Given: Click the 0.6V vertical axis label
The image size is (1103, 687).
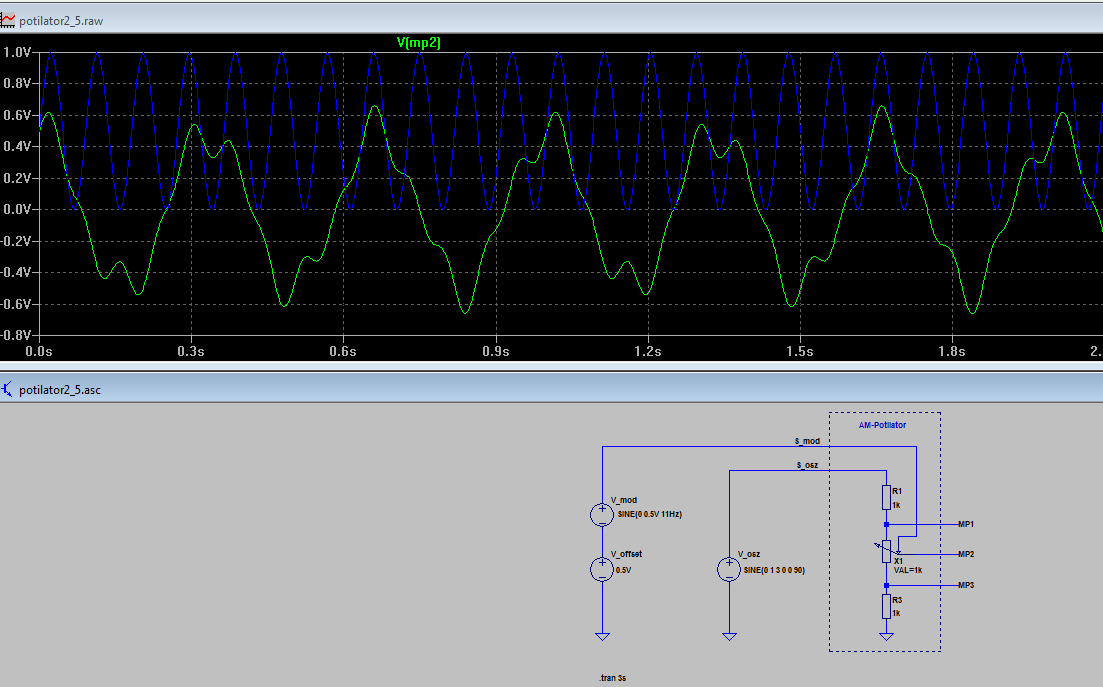Looking at the screenshot, I should 17,115.
